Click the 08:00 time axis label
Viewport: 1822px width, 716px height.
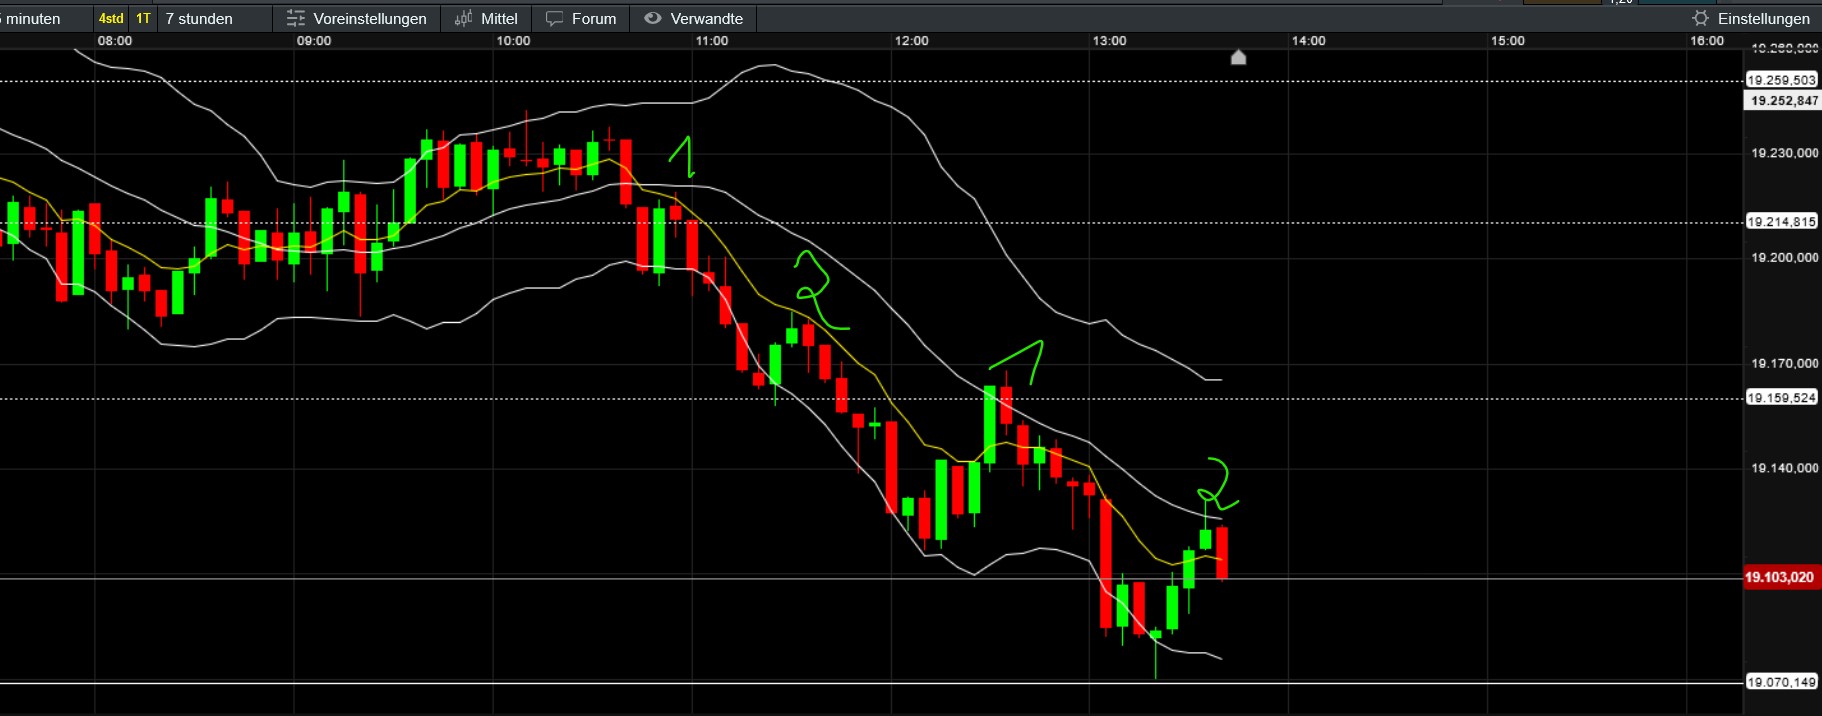tap(115, 41)
